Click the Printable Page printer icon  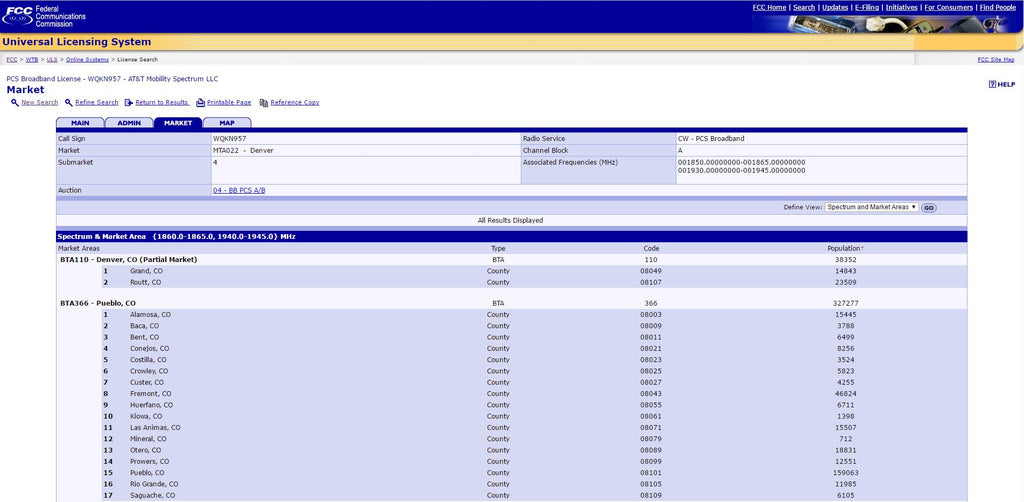click(x=200, y=102)
